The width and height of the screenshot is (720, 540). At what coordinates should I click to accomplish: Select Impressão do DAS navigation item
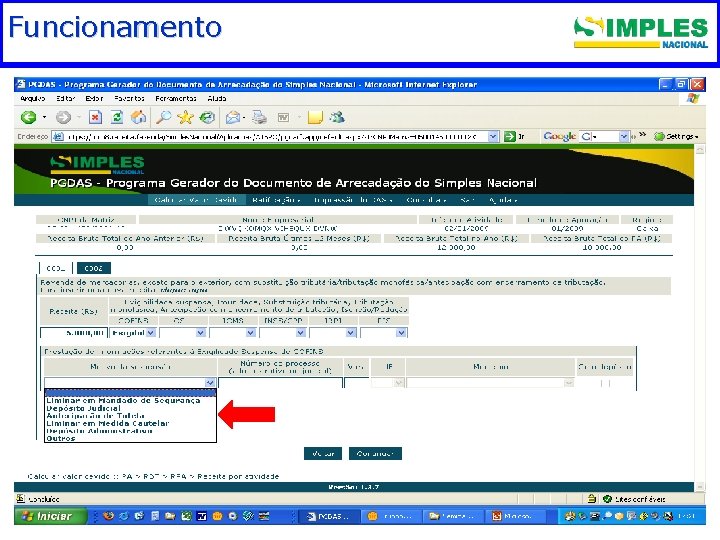coord(353,200)
